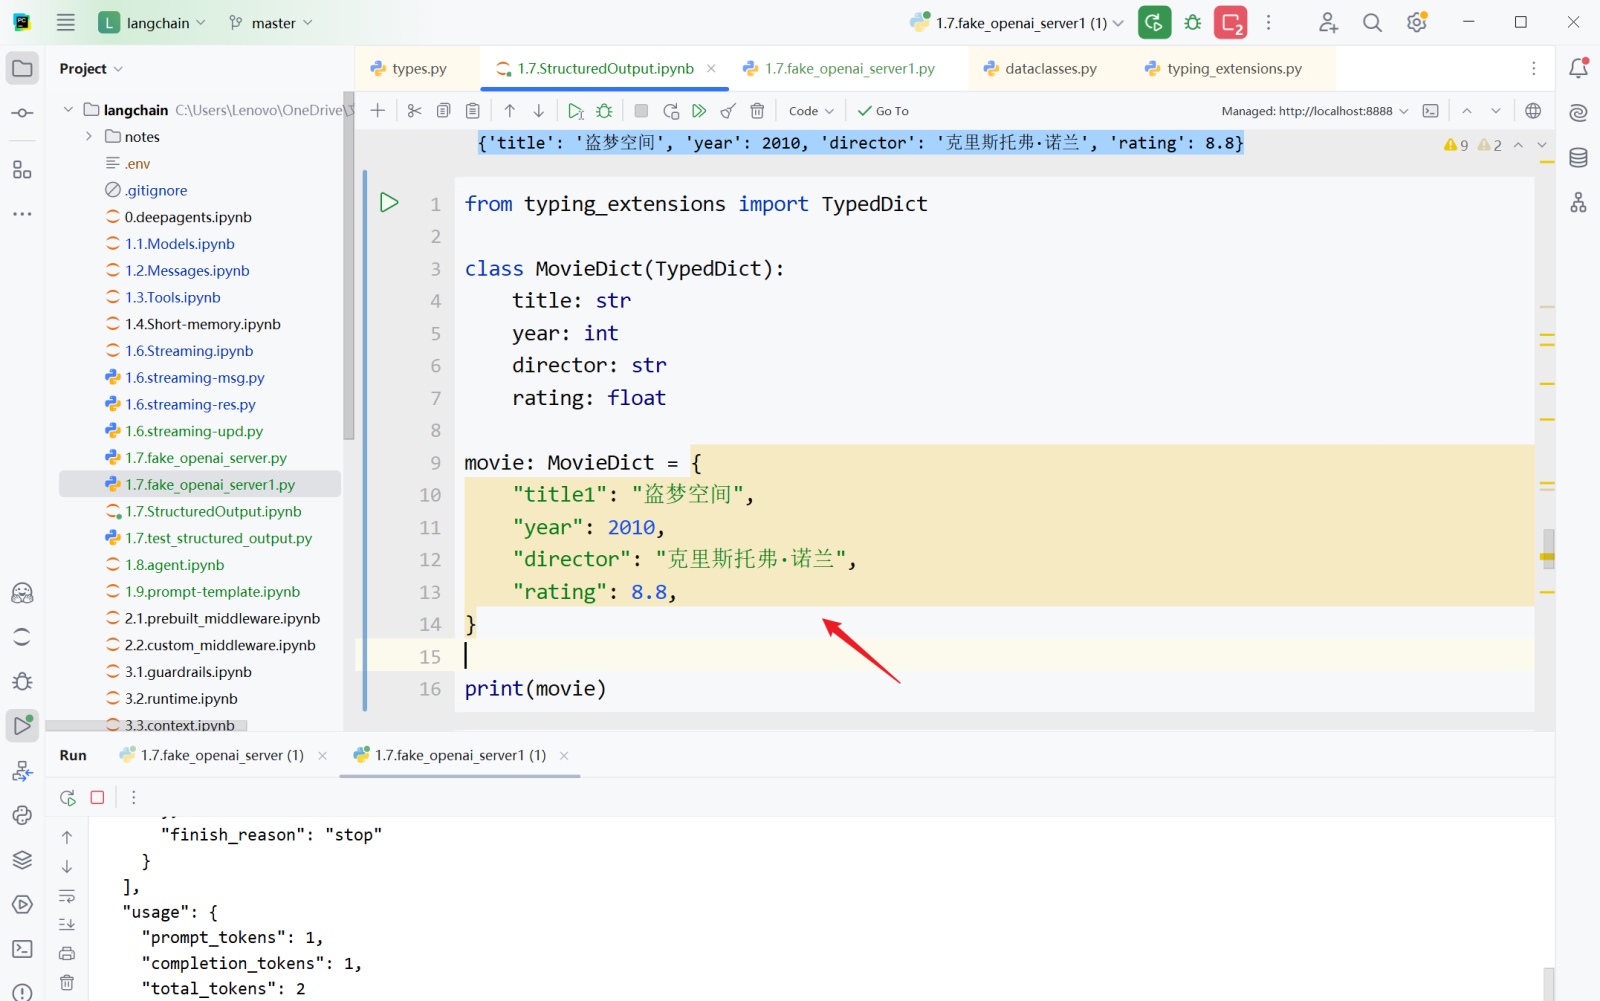The width and height of the screenshot is (1600, 1001).
Task: Select Run tab 1.7.fake_openai_server (1)
Action: (211, 755)
